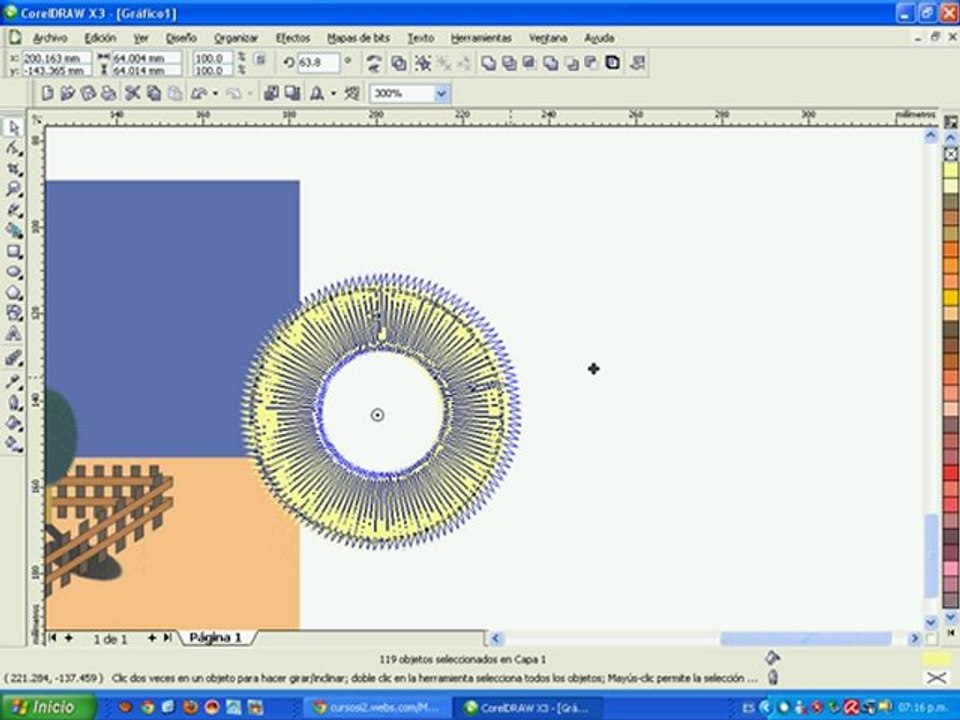Image resolution: width=960 pixels, height=720 pixels.
Task: Click the New document icon
Action: (x=47, y=93)
